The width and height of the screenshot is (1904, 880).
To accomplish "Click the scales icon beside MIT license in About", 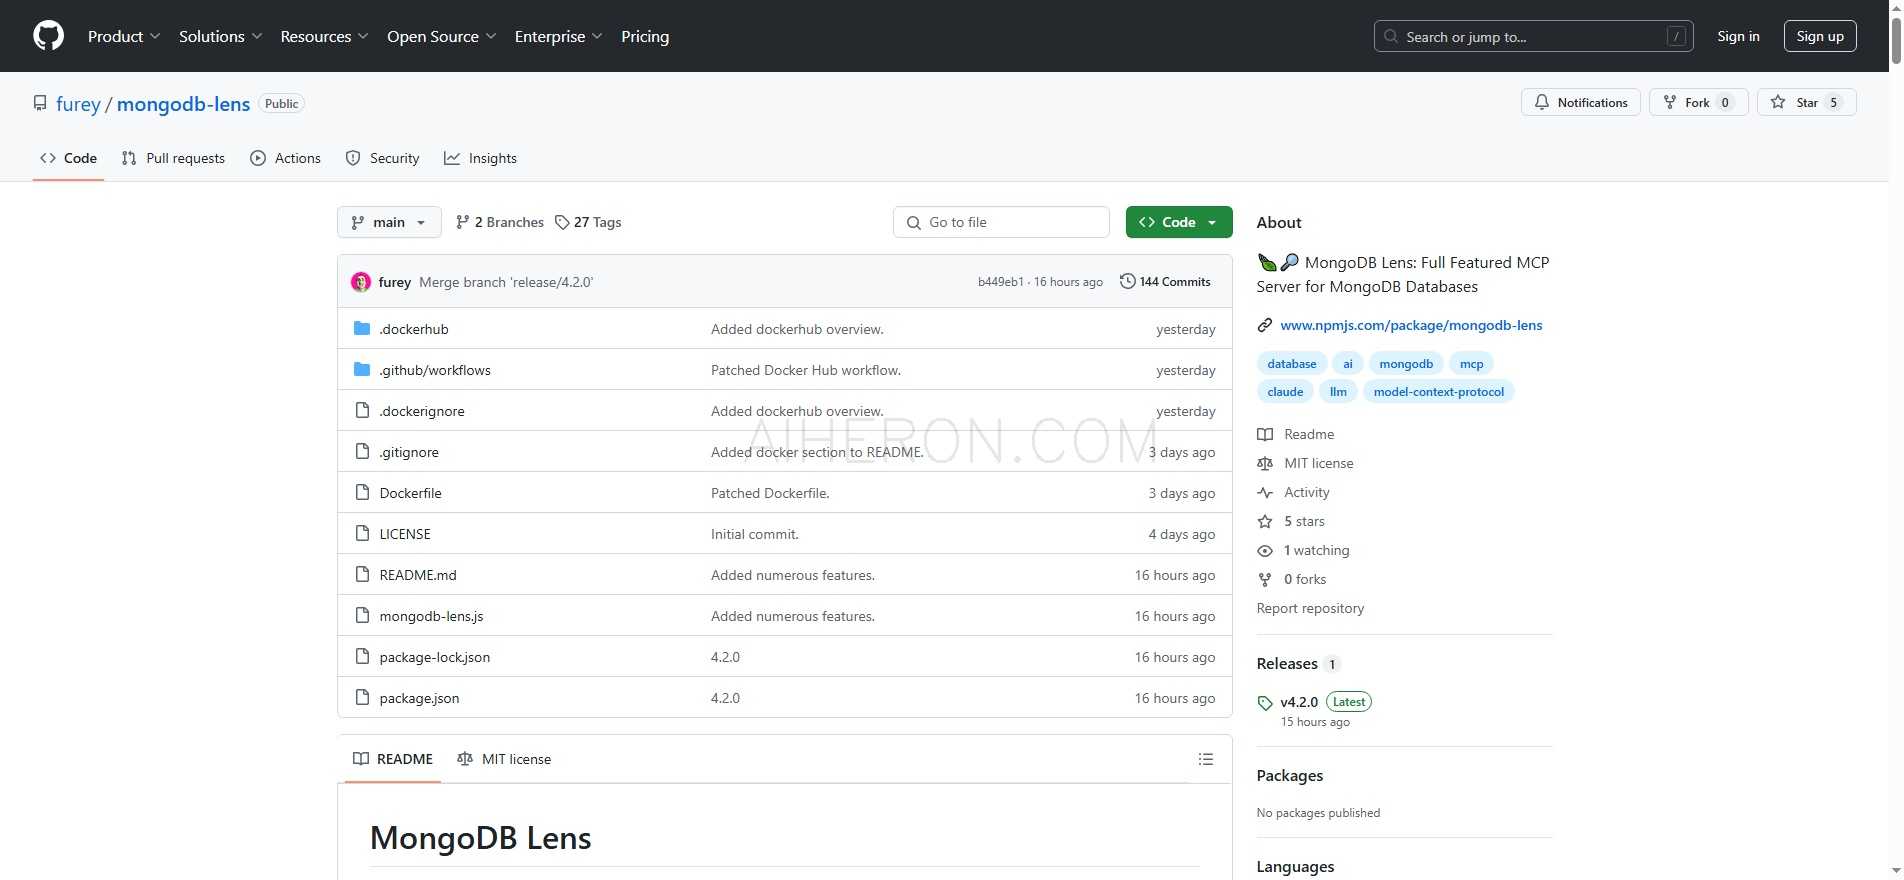I will pyautogui.click(x=1265, y=463).
